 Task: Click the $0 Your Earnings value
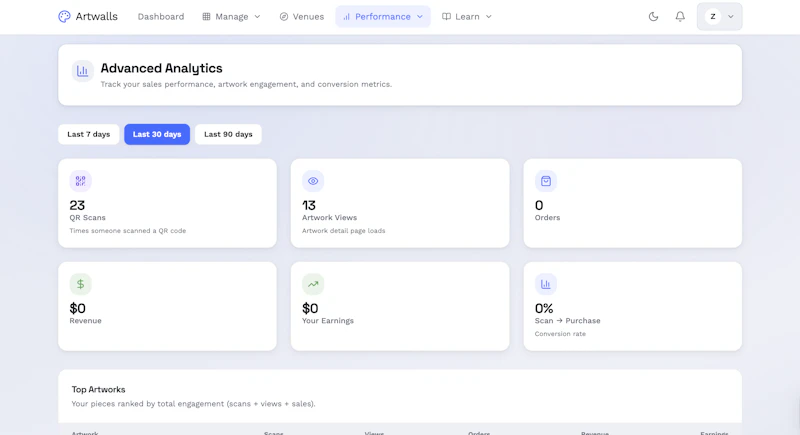coord(310,308)
